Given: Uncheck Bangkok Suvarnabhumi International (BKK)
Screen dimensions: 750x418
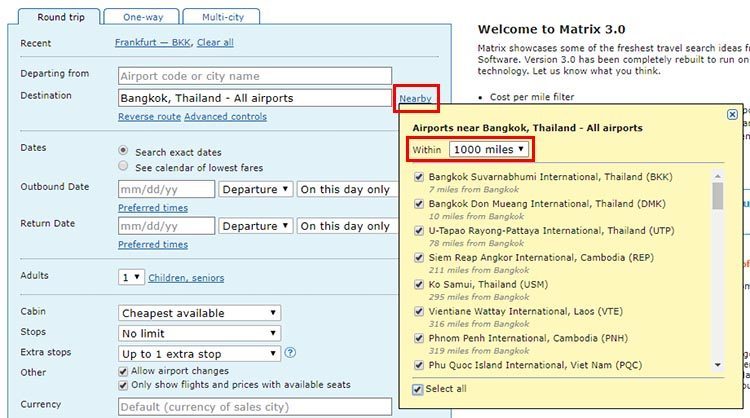Looking at the screenshot, I should [x=419, y=177].
